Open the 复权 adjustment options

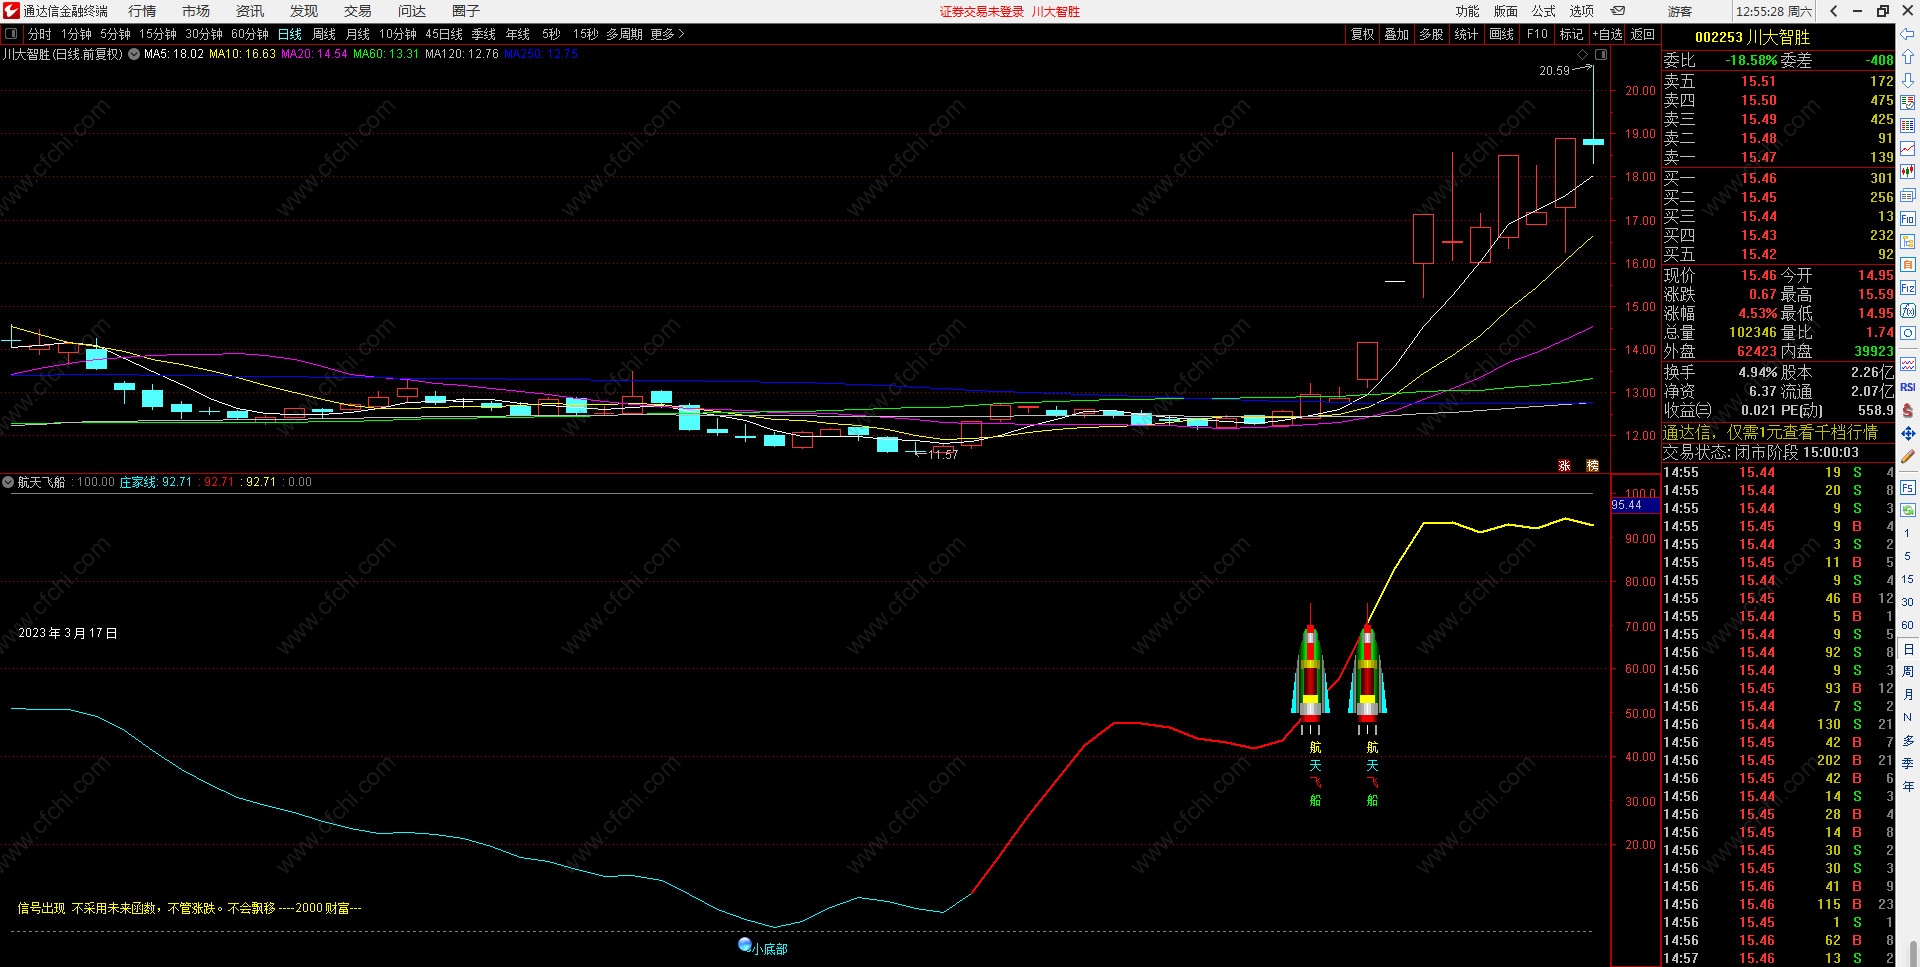pos(1362,34)
